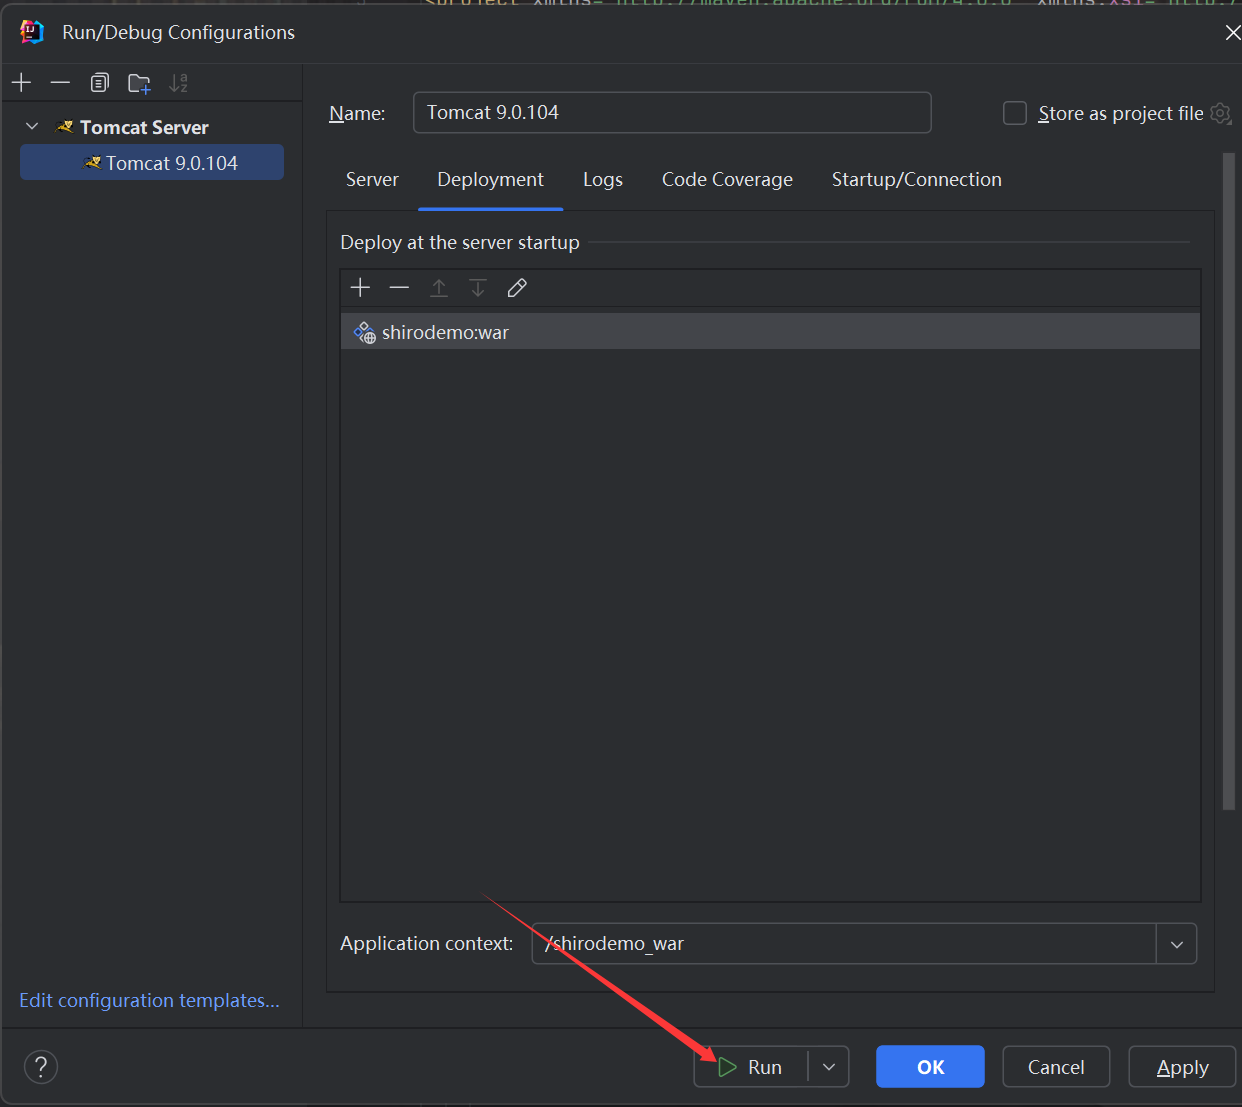Open Edit configuration templates link
1242x1107 pixels.
(x=149, y=1000)
